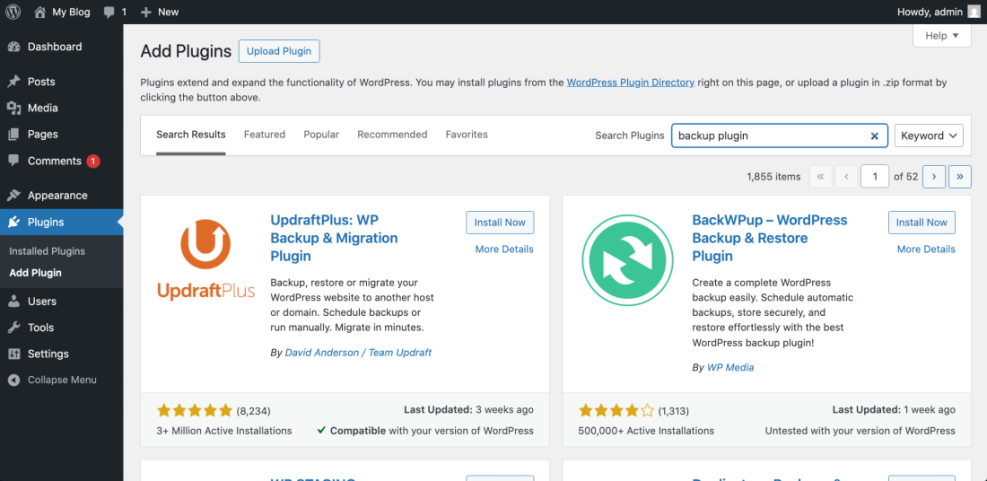This screenshot has height=481, width=987.
Task: Clear the search field with X icon
Action: (x=874, y=135)
